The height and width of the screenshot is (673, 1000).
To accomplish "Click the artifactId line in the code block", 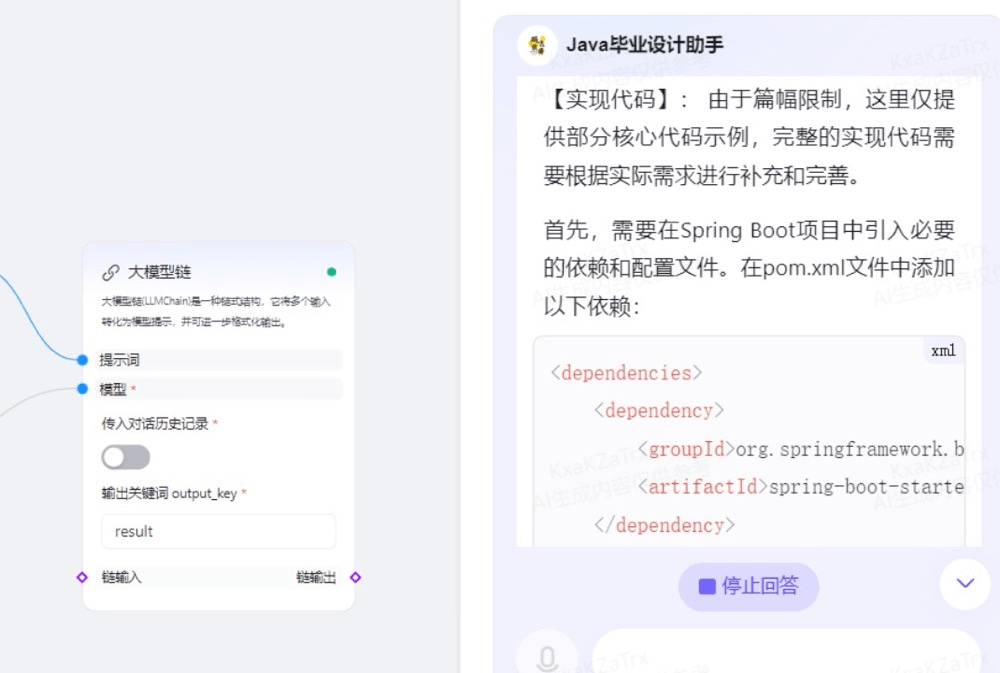I will [x=800, y=487].
